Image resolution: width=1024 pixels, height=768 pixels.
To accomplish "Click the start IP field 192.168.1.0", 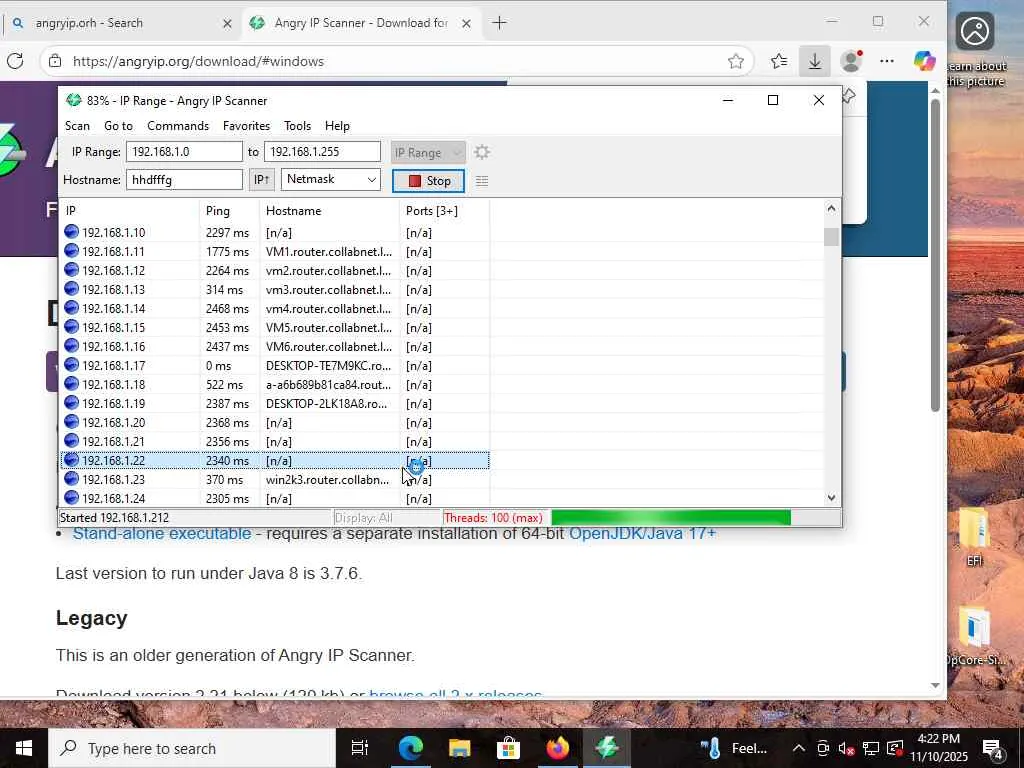I will coord(184,152).
